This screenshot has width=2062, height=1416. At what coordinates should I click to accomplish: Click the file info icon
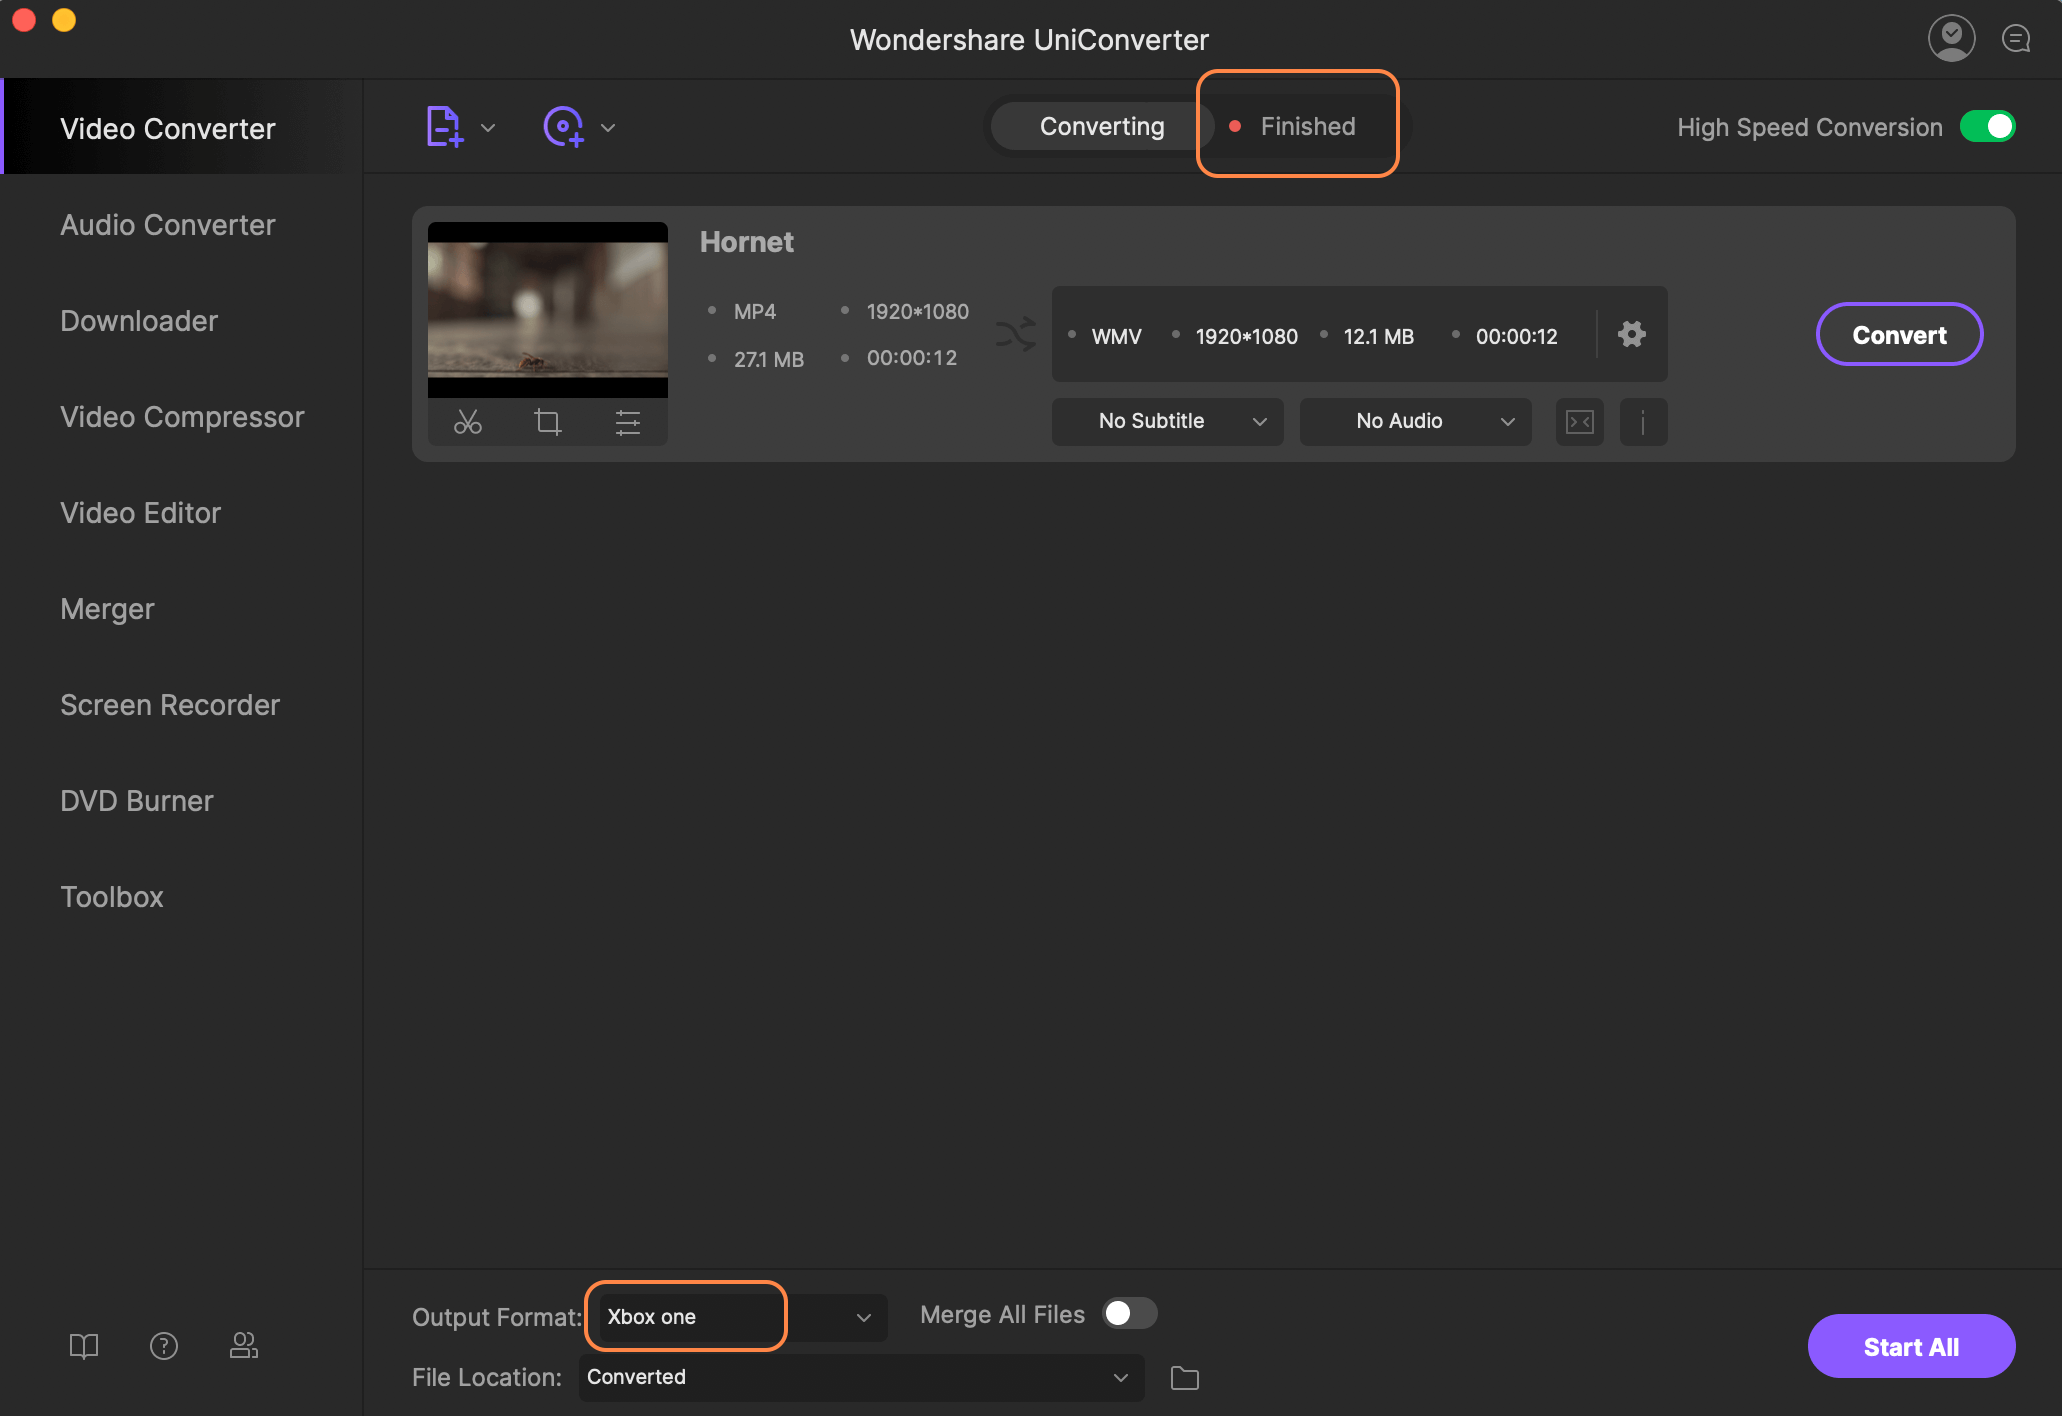(x=1643, y=421)
